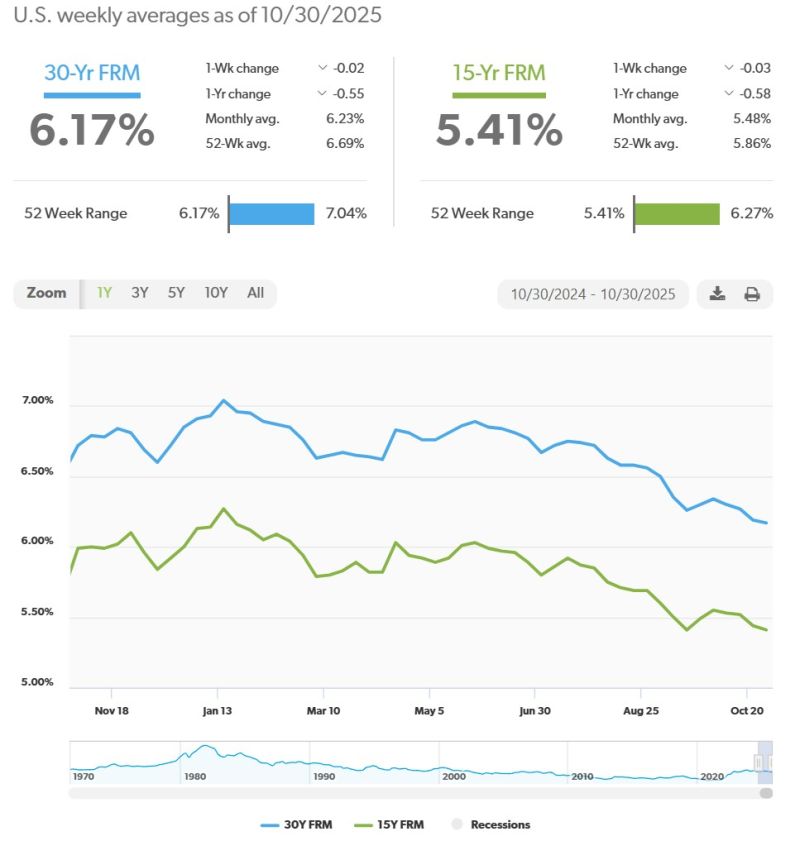Click the 15-Yr FRM heading
Viewport: 800px width, 841px height.
pyautogui.click(x=499, y=73)
